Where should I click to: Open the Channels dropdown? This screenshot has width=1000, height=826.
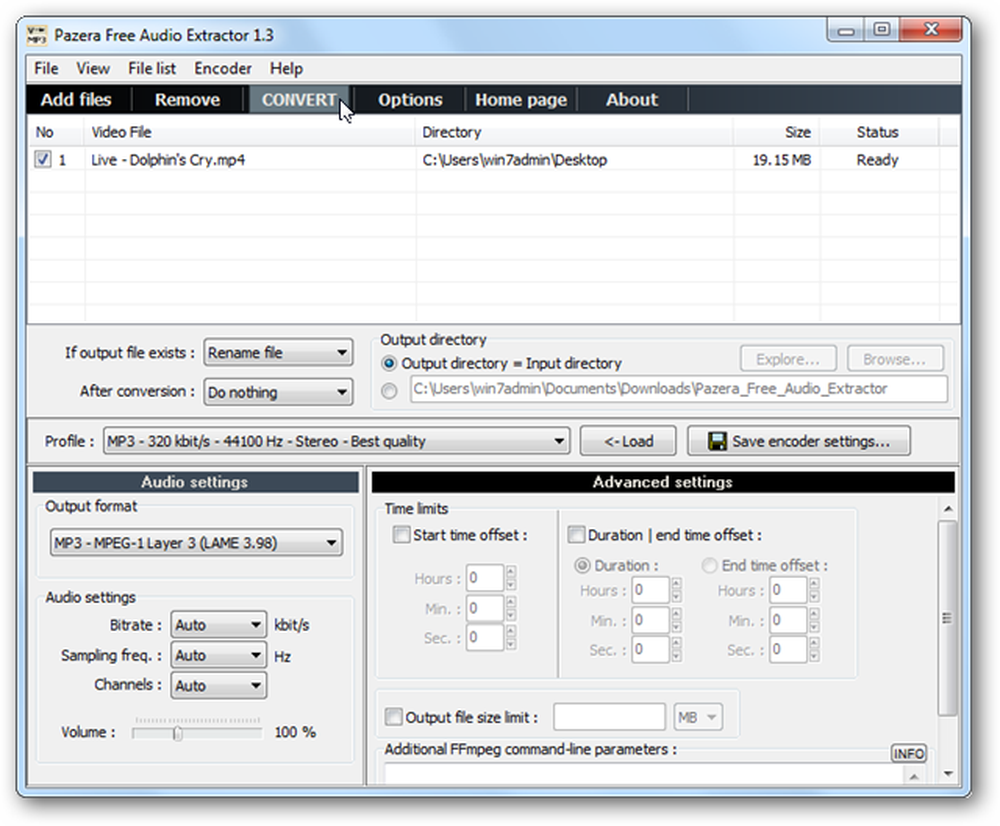pos(218,686)
